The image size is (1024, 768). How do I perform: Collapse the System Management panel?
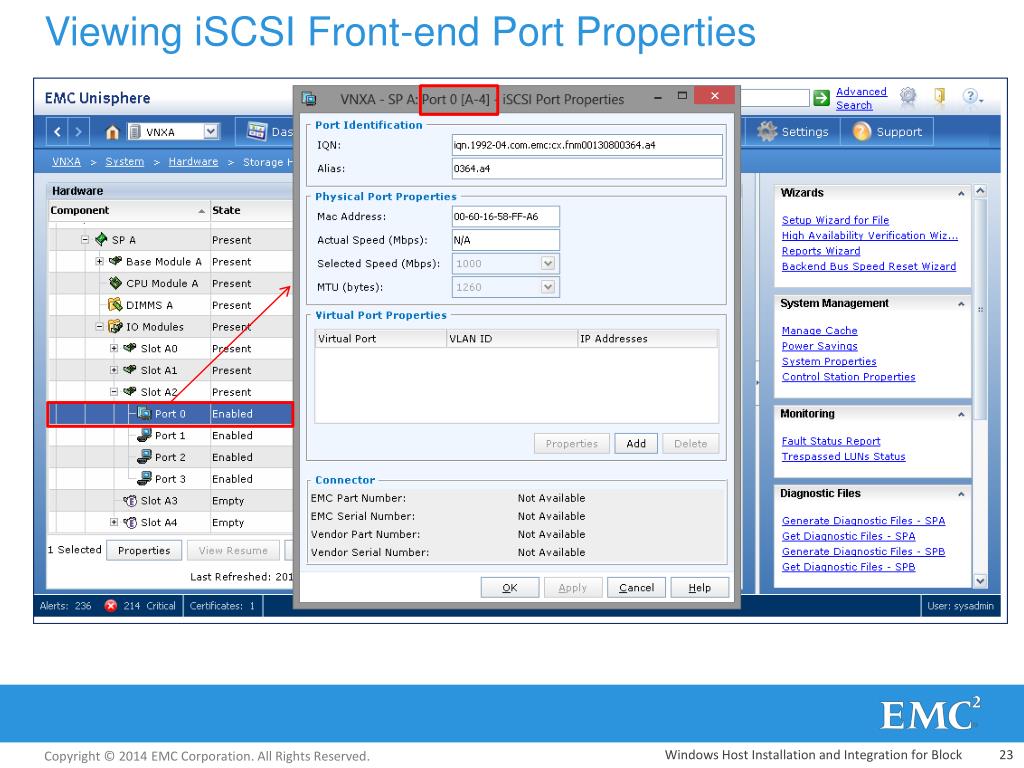pyautogui.click(x=961, y=304)
